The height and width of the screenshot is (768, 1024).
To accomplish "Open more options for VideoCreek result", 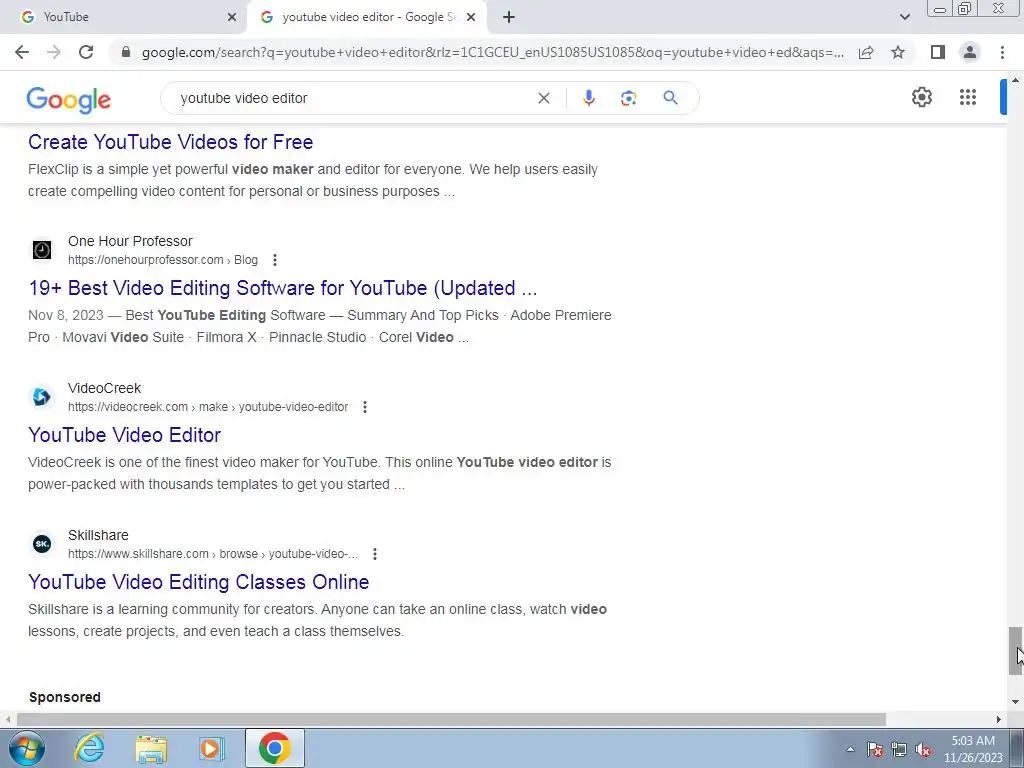I will tap(365, 407).
